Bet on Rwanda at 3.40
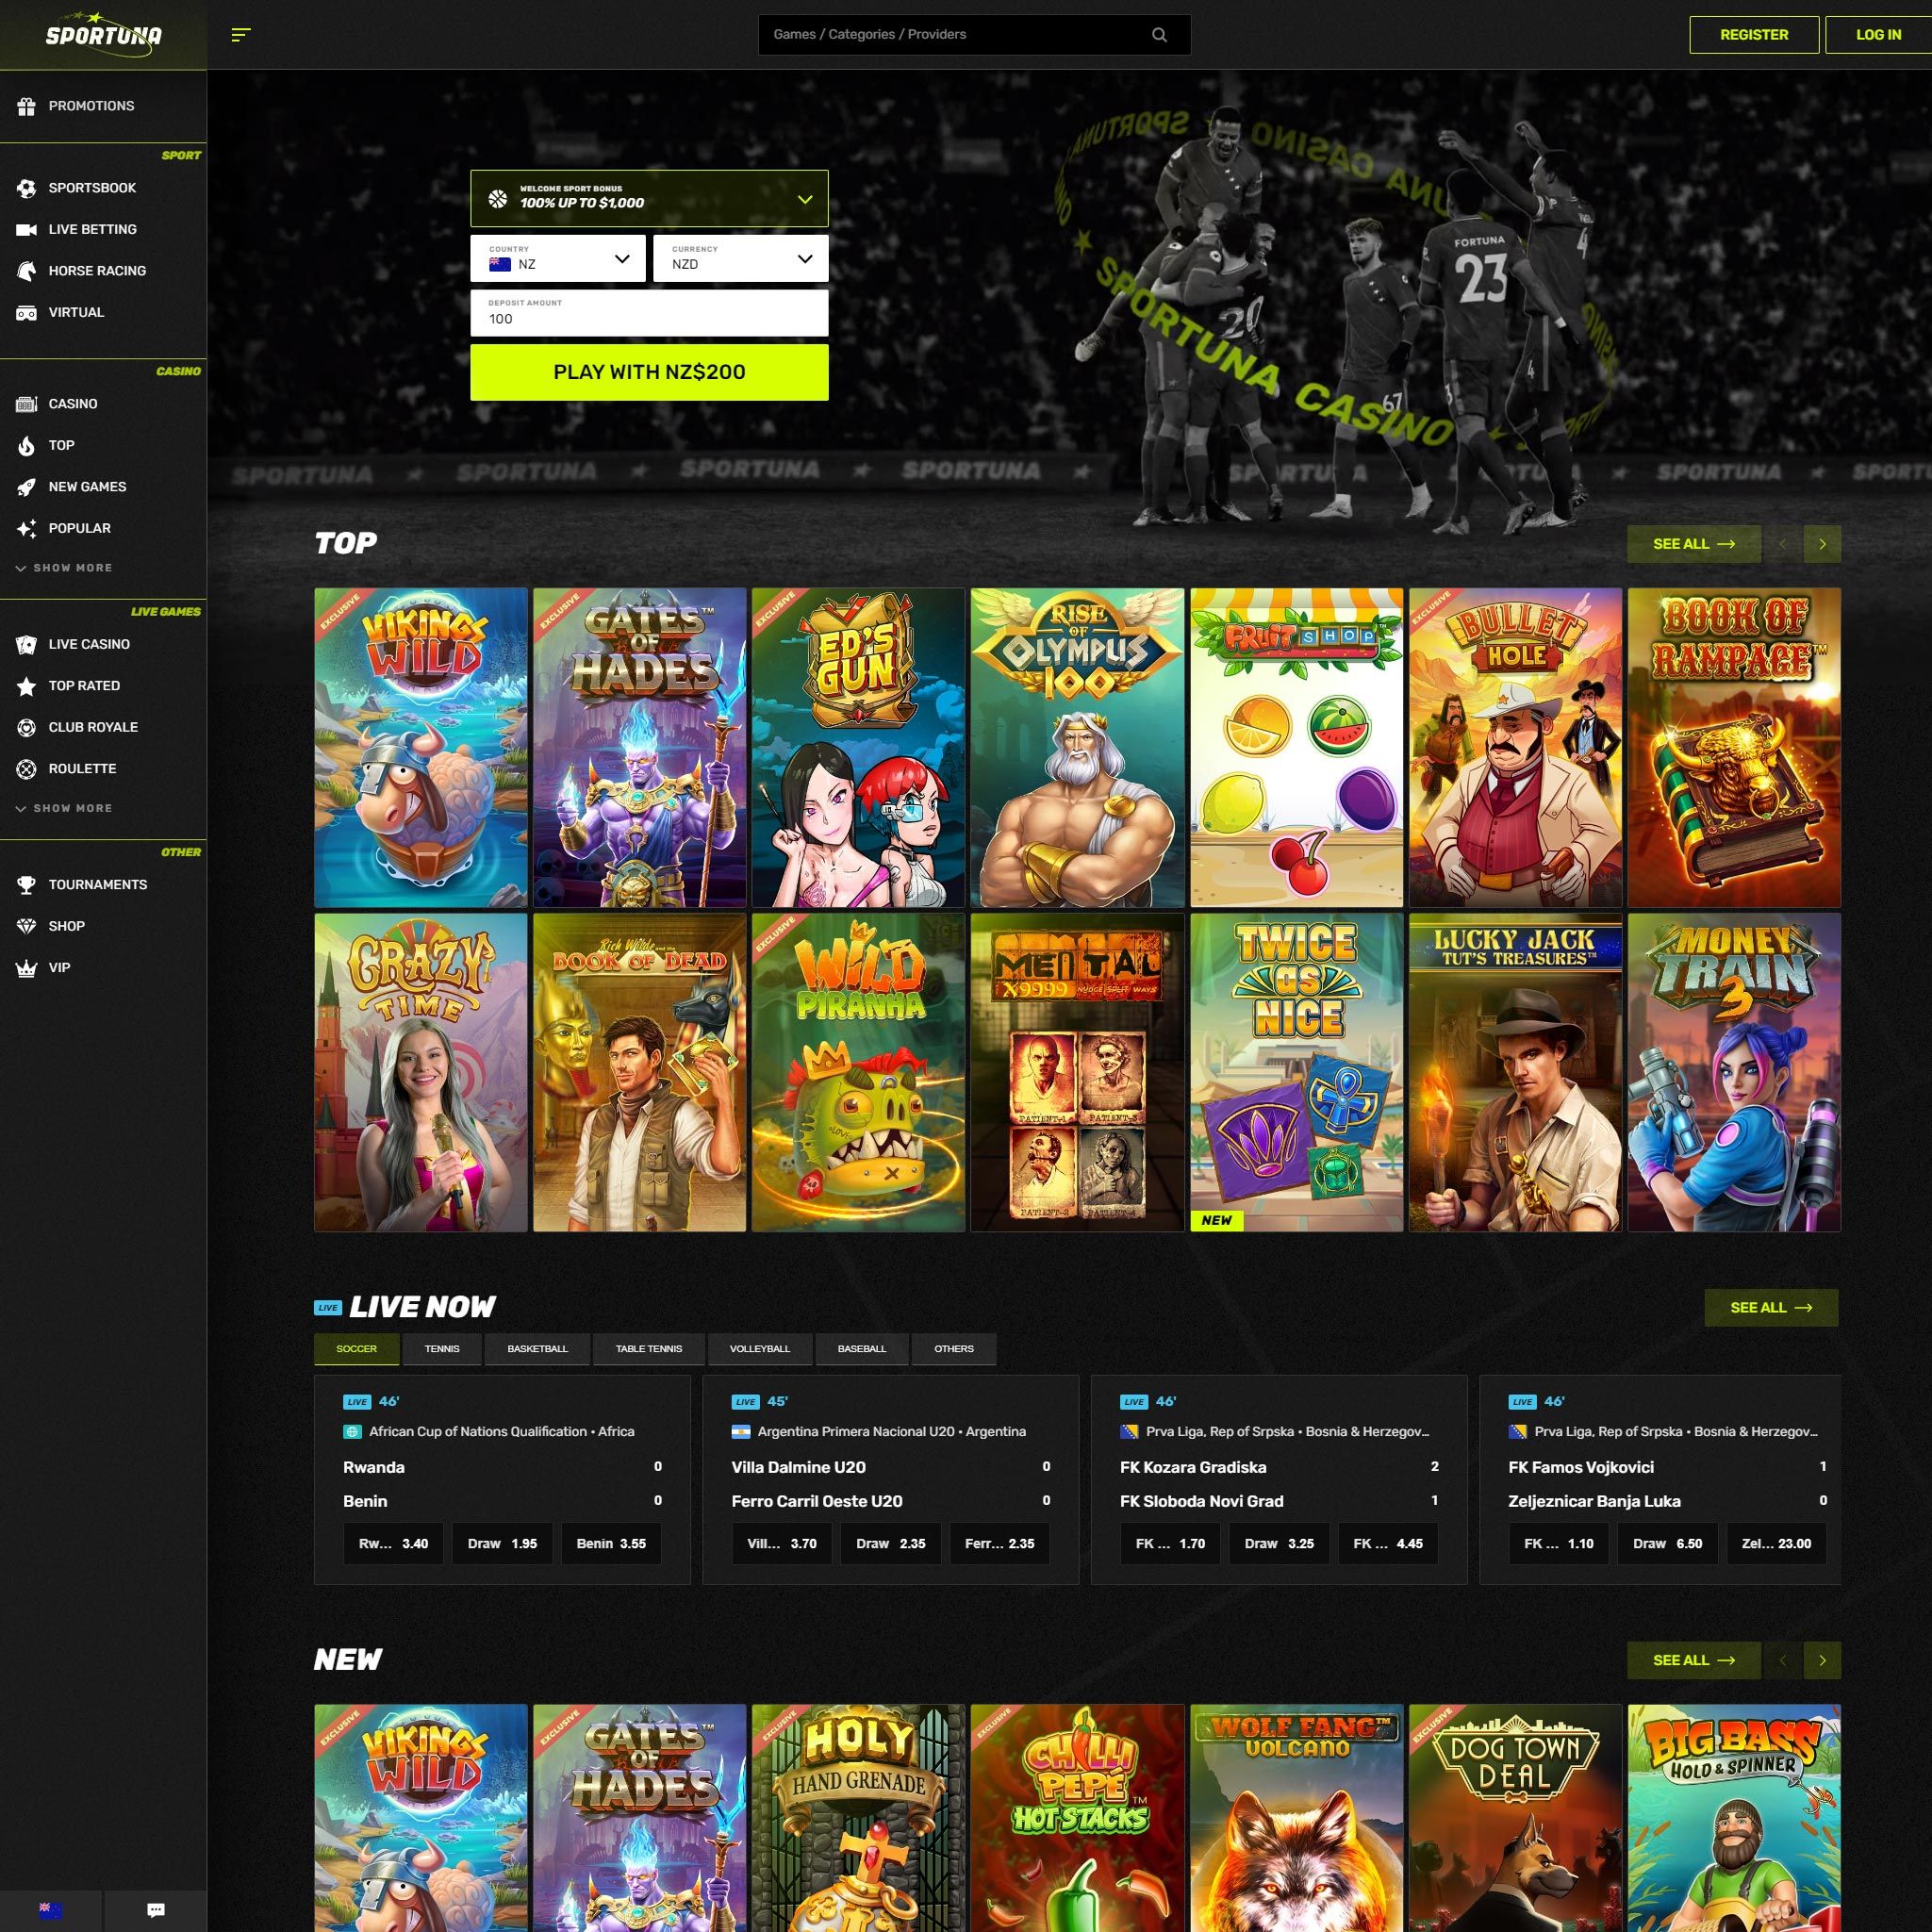 (393, 1544)
